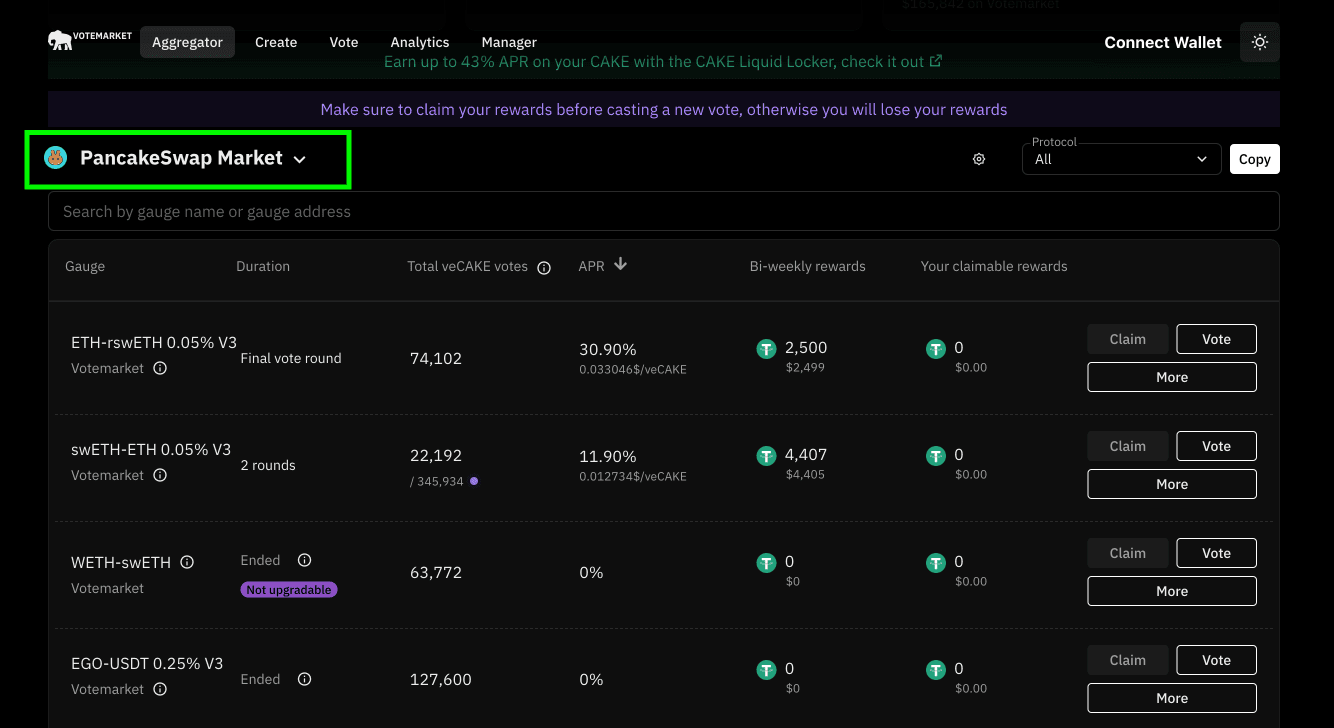This screenshot has width=1334, height=728.
Task: Click info icon next to Total veCAKE votes
Action: [x=544, y=268]
